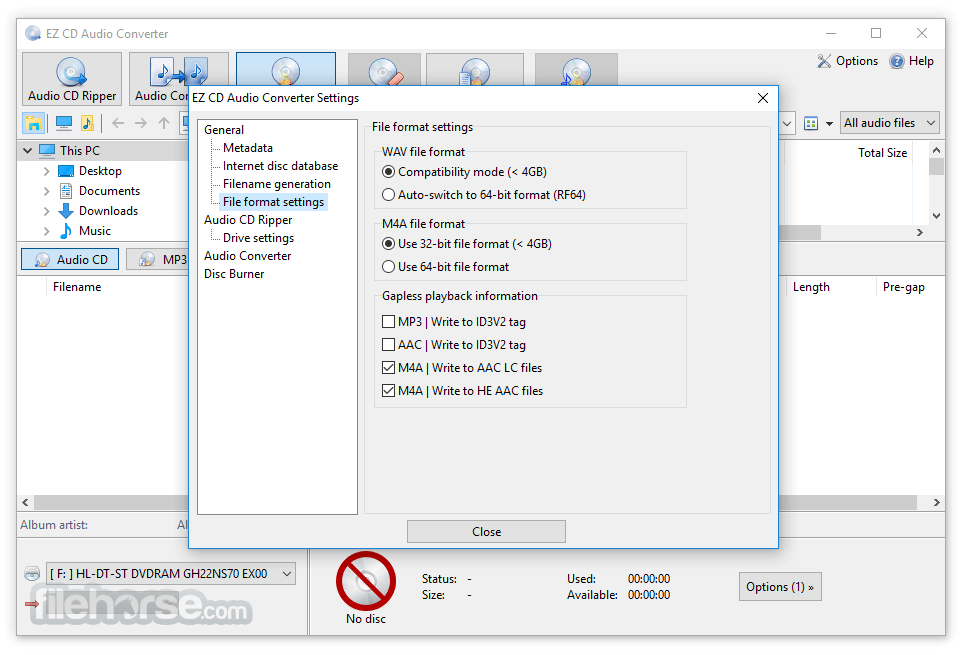Switch to the MP3 tab
Viewport: 964px width, 655px height.
point(157,259)
